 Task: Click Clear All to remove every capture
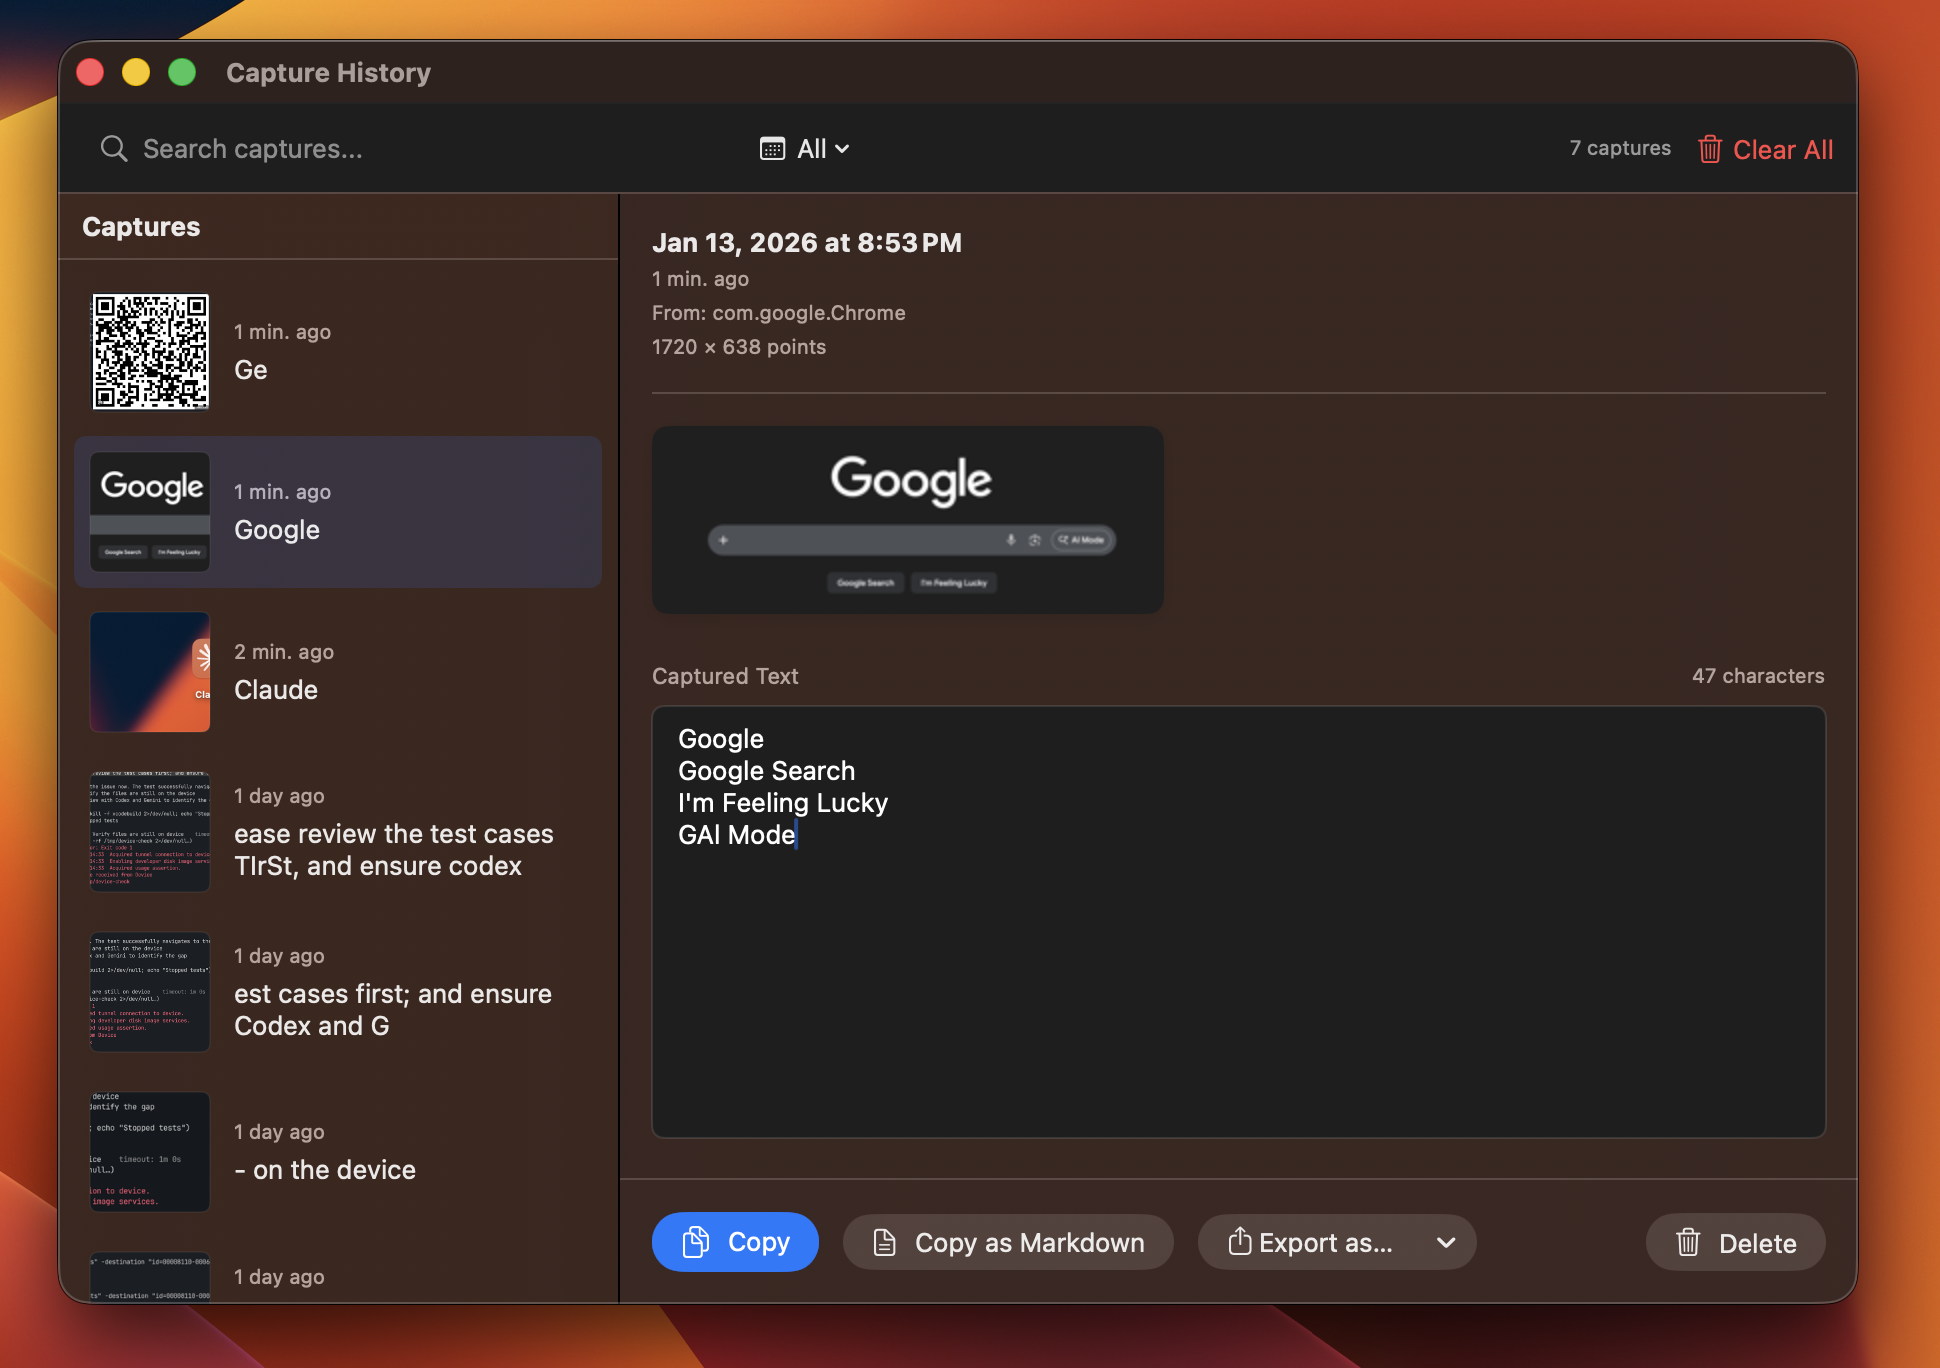[x=1783, y=148]
